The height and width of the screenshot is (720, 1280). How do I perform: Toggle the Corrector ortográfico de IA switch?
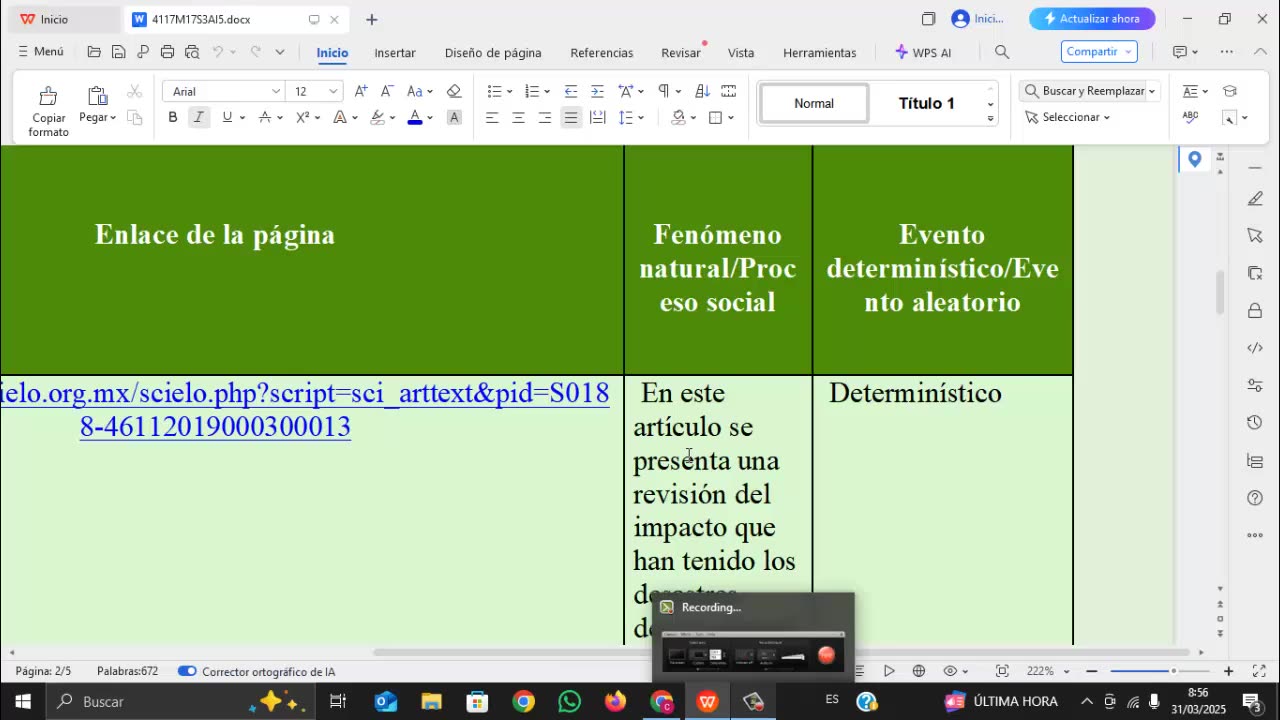[x=187, y=671]
